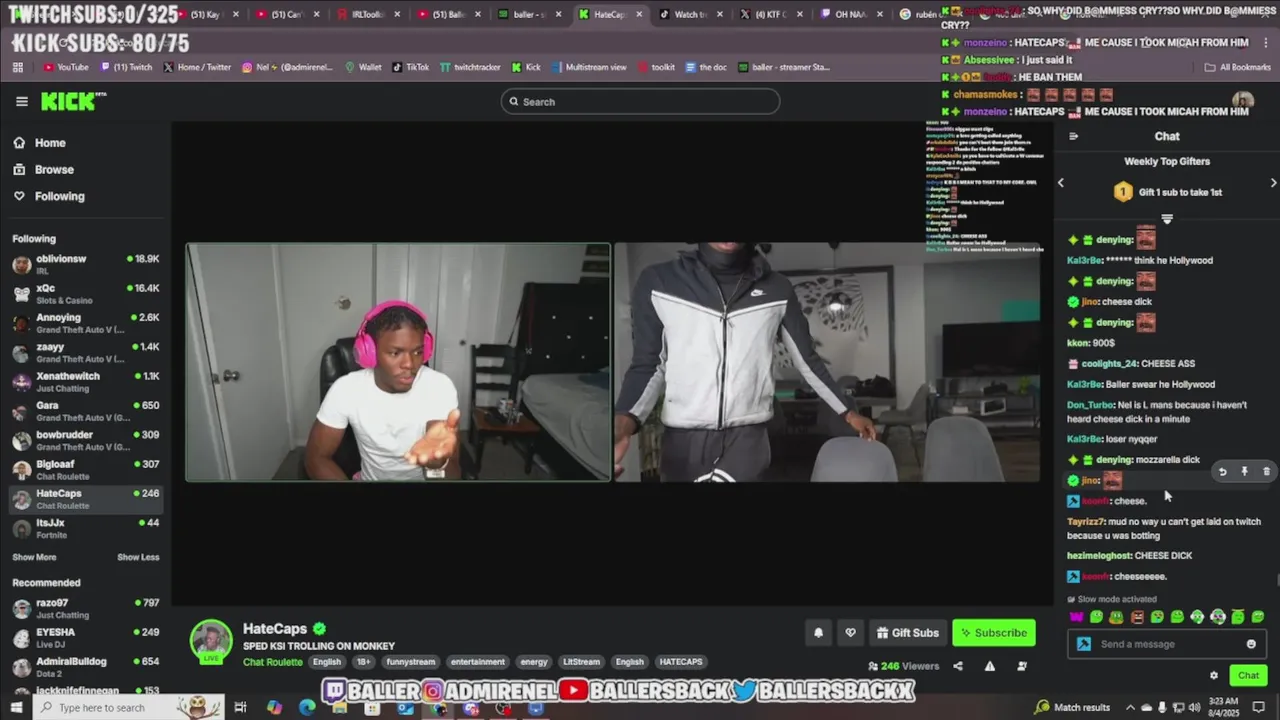Click the Send a message field
Image resolution: width=1280 pixels, height=720 pixels.
click(1165, 644)
